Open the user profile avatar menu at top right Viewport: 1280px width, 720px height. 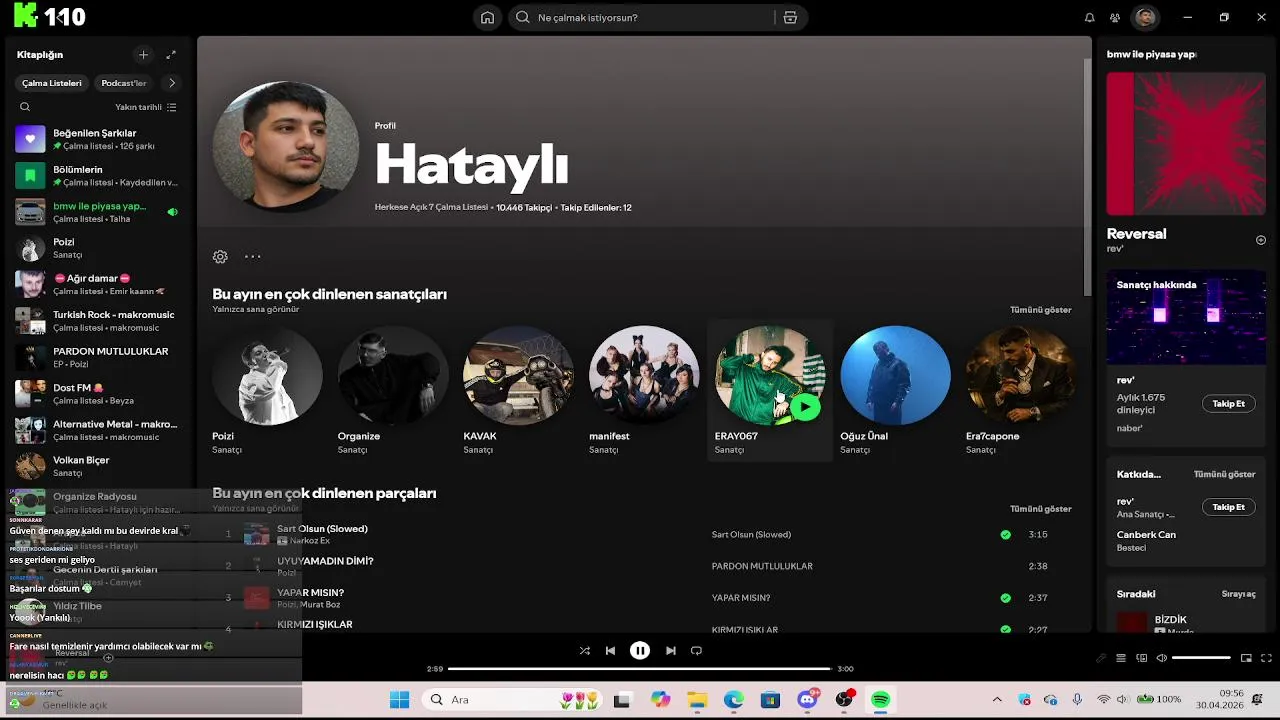click(x=1146, y=17)
